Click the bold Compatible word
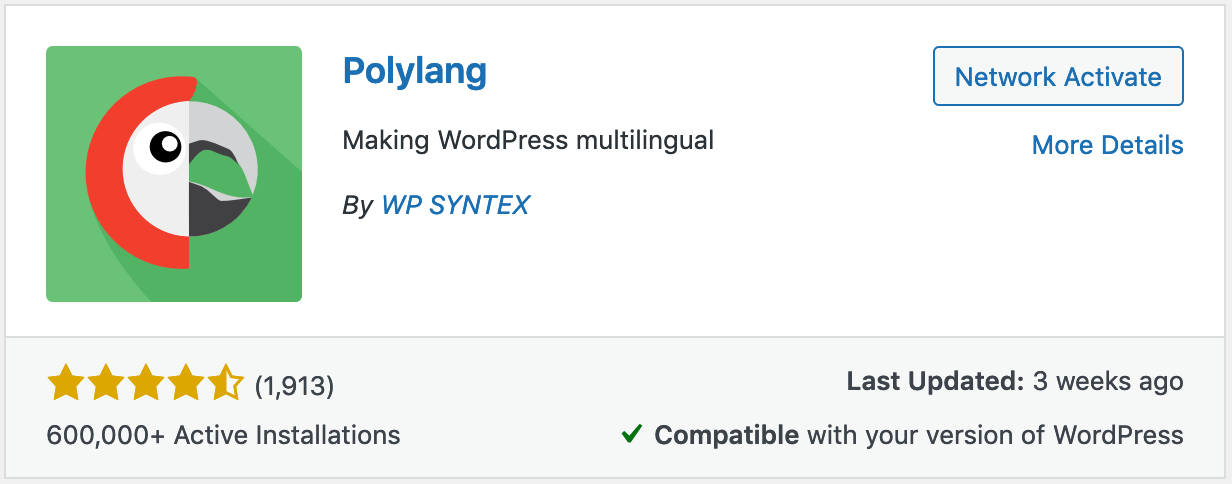Viewport: 1232px width, 484px height. [x=726, y=435]
